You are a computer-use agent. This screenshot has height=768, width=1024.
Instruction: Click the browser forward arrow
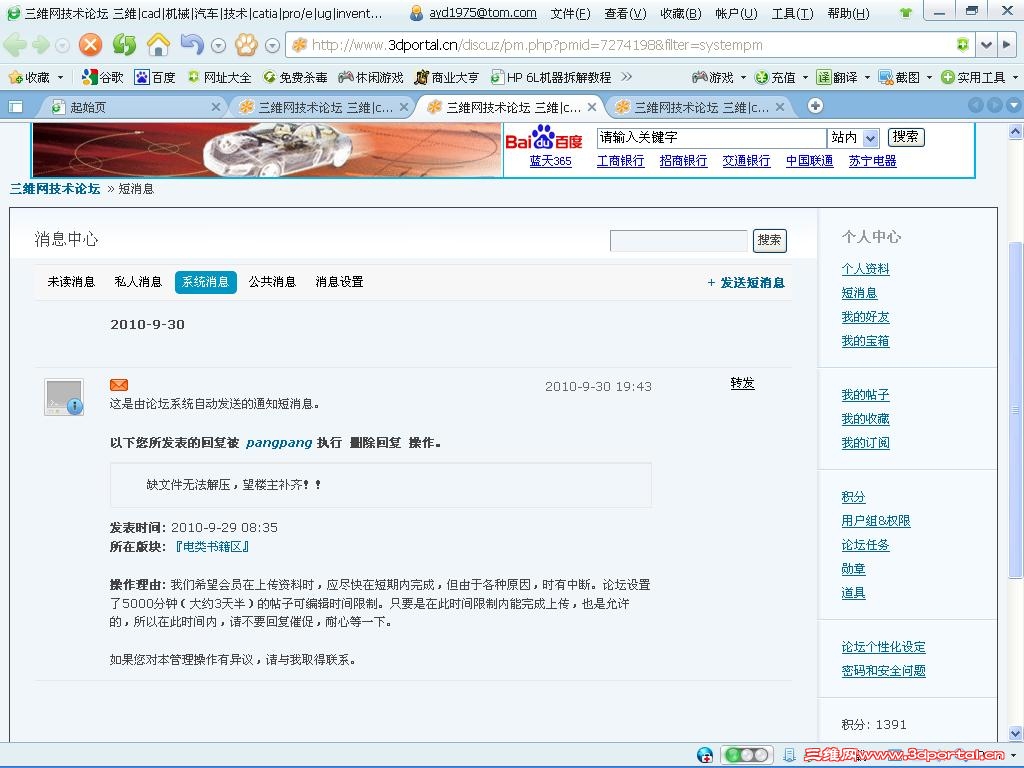40,45
